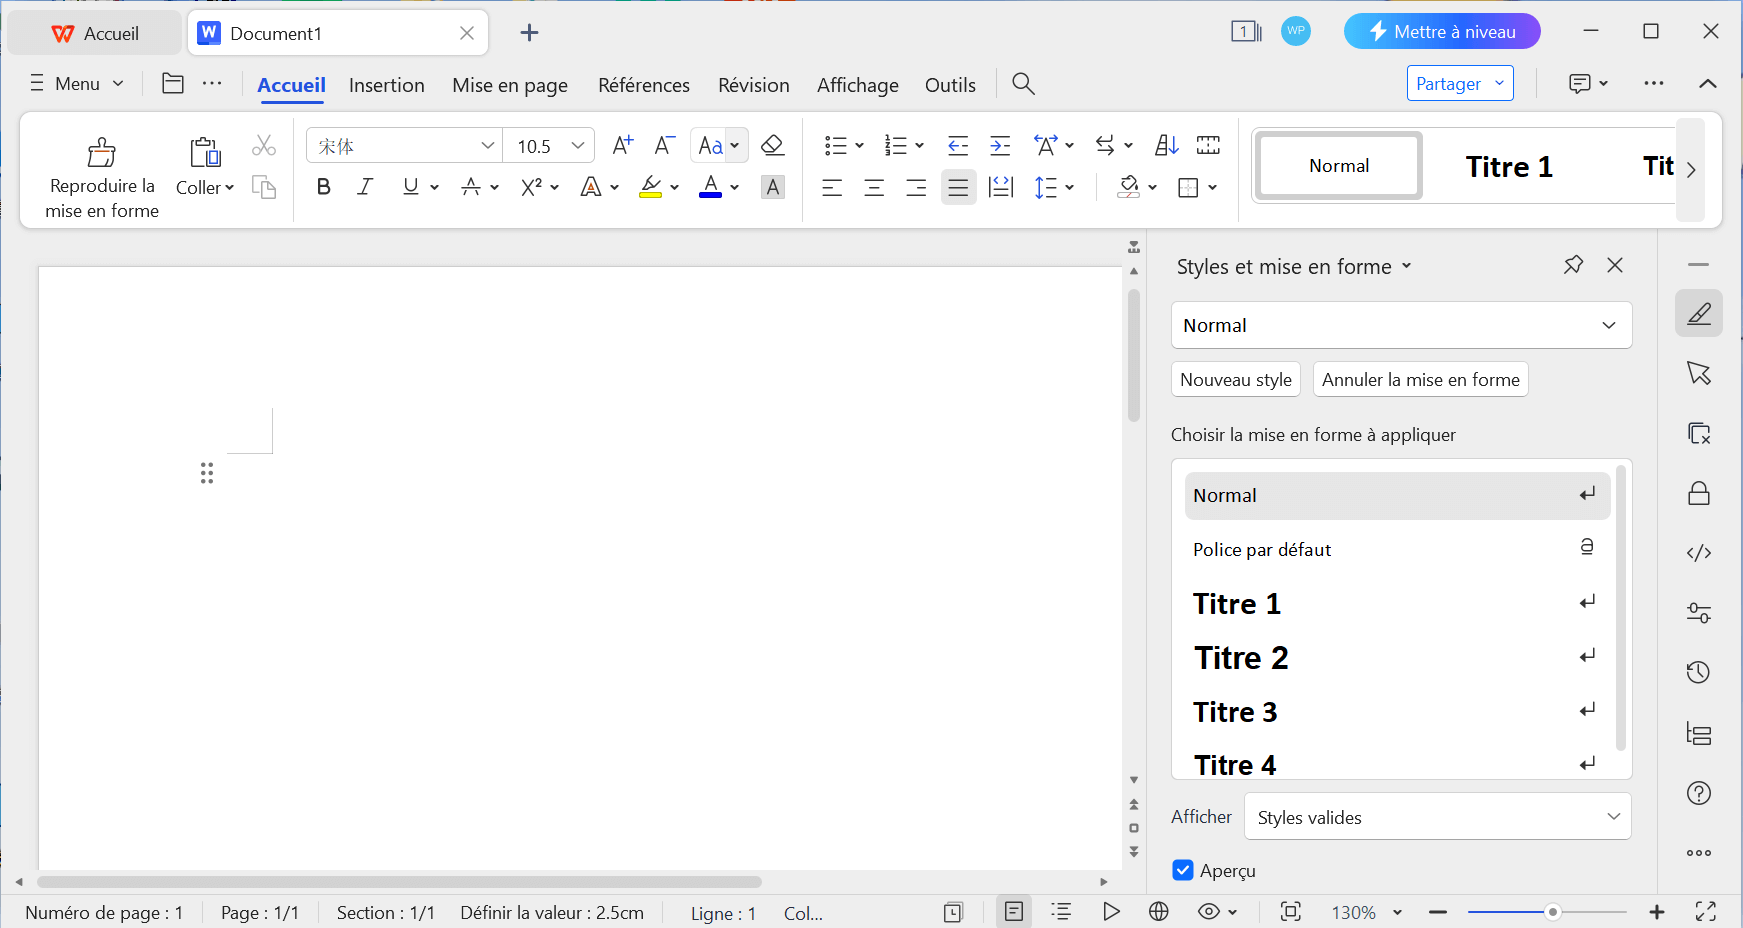Viewport: 1743px width, 928px height.
Task: Click the clear formatting eraser icon
Action: (x=772, y=146)
